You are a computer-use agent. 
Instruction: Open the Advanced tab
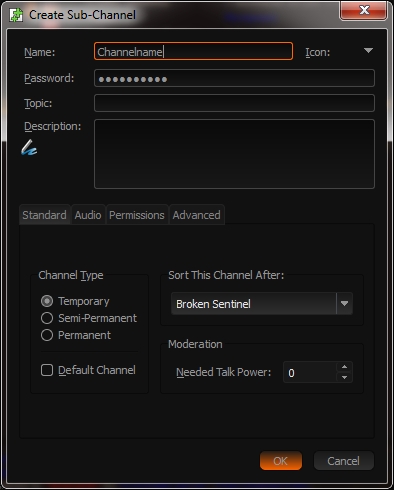click(197, 215)
